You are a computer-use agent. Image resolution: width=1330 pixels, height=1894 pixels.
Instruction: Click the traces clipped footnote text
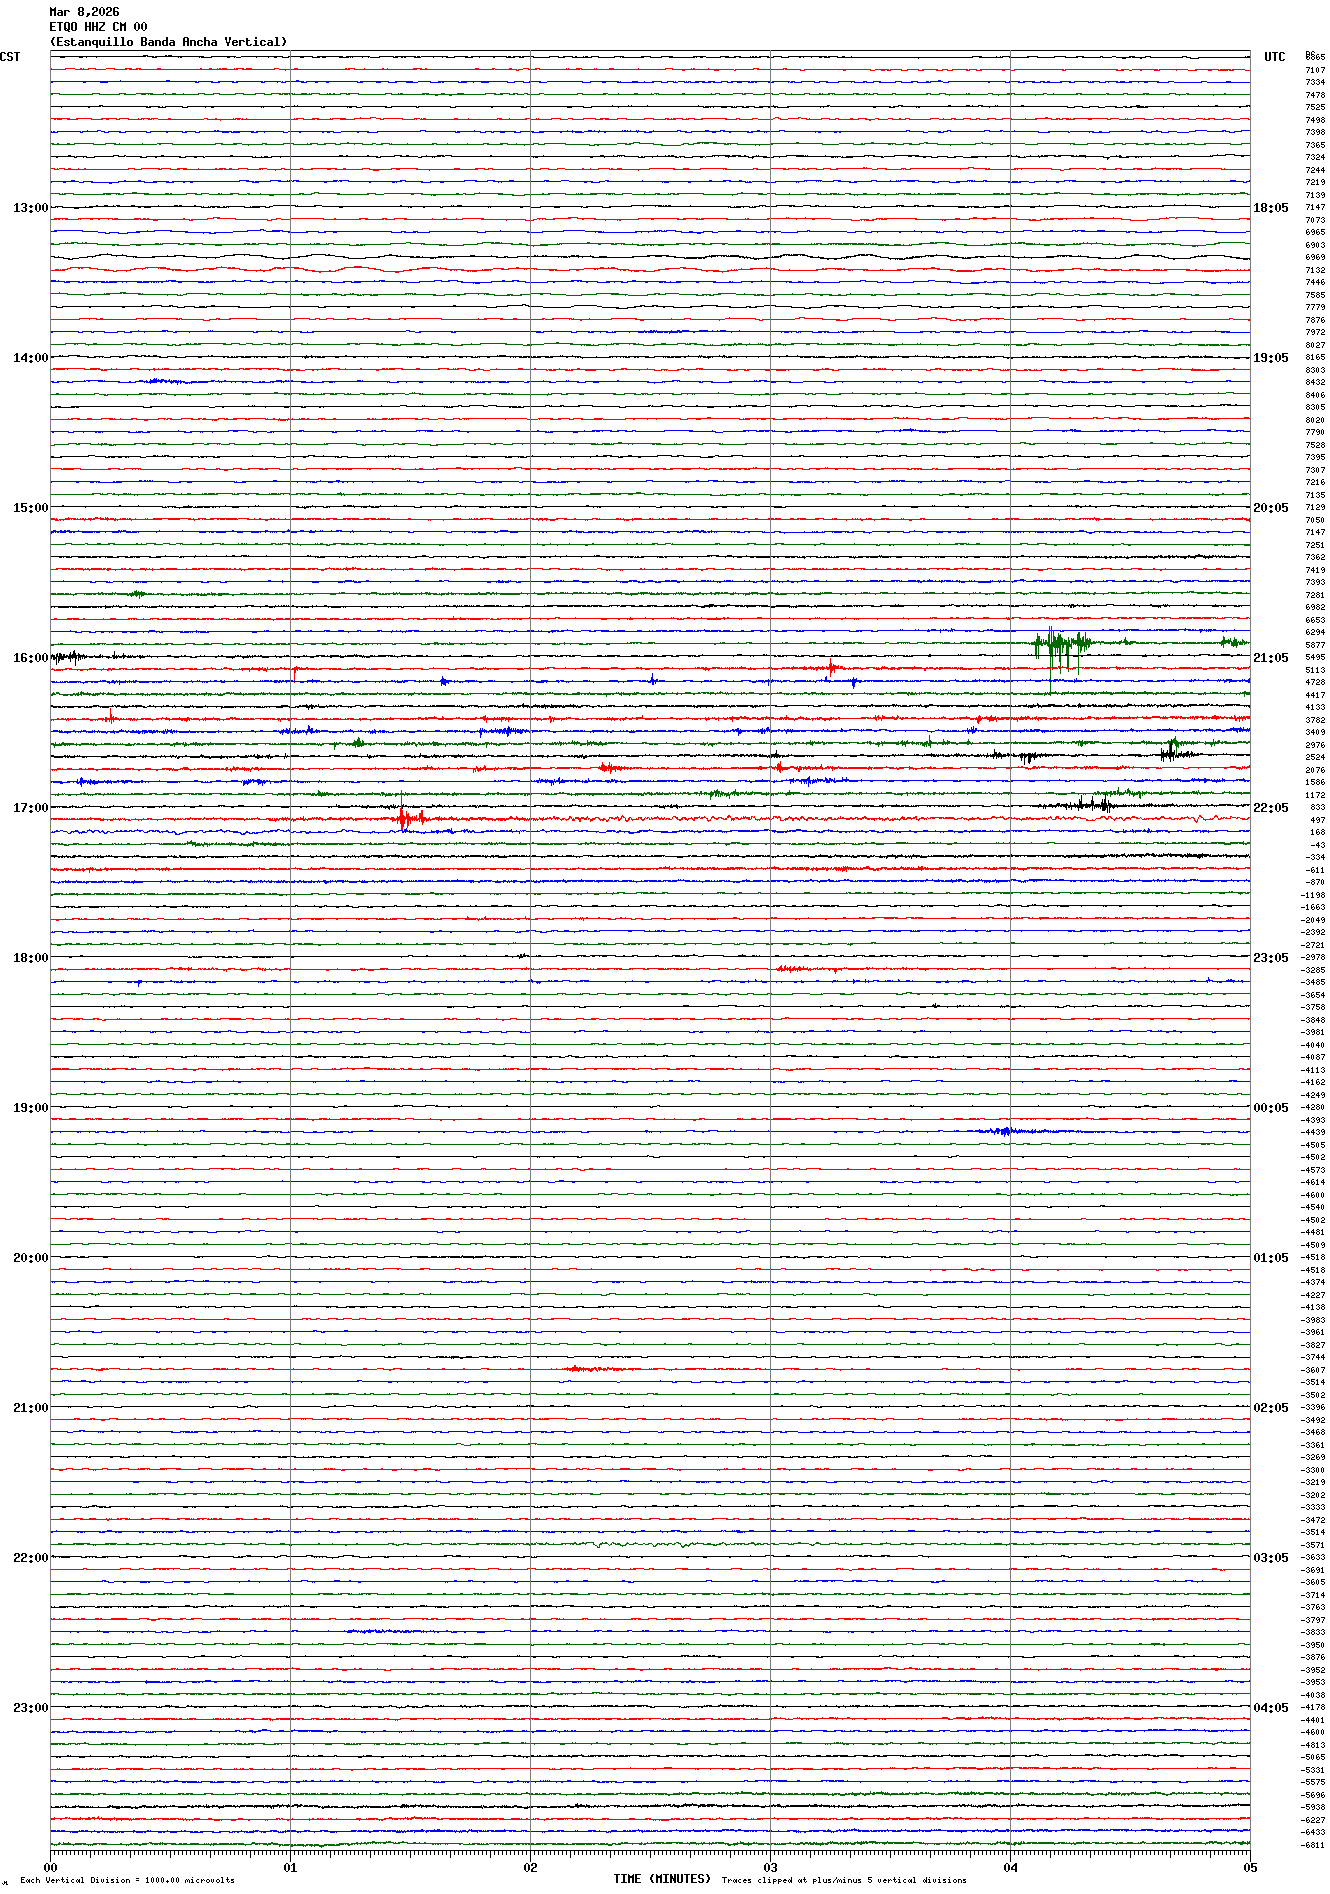click(844, 1880)
